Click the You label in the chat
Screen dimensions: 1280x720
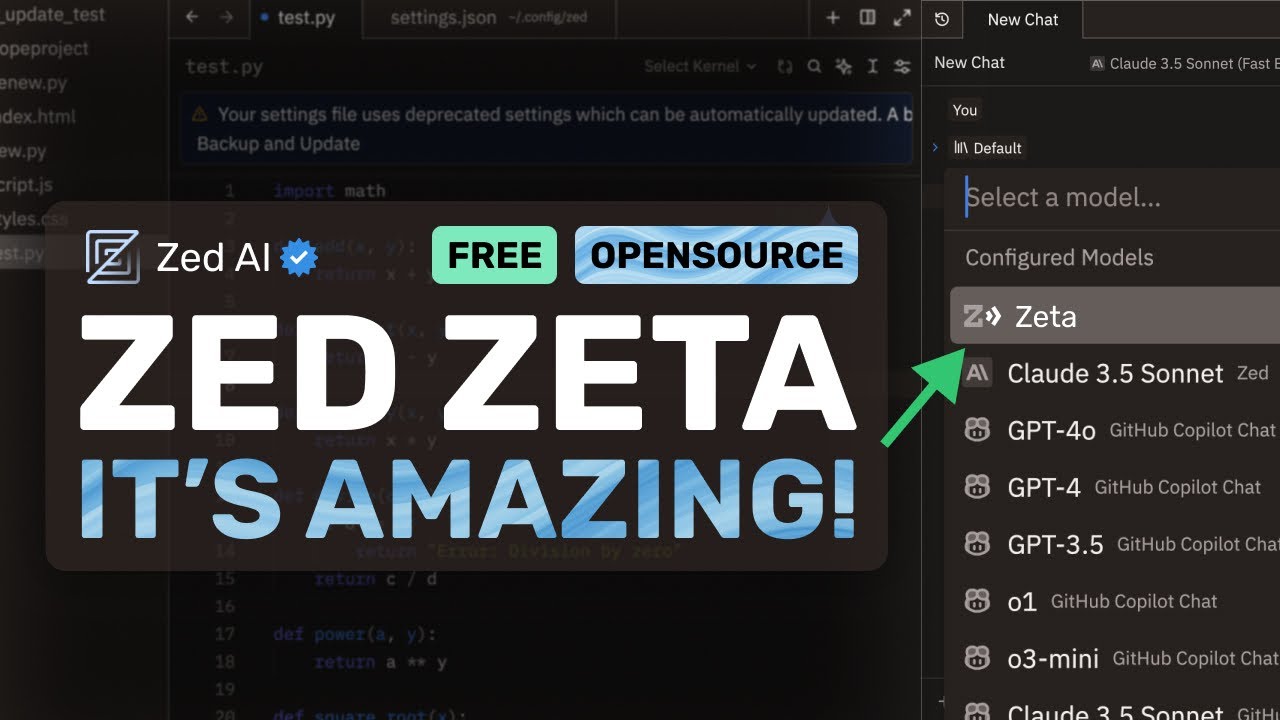[965, 110]
